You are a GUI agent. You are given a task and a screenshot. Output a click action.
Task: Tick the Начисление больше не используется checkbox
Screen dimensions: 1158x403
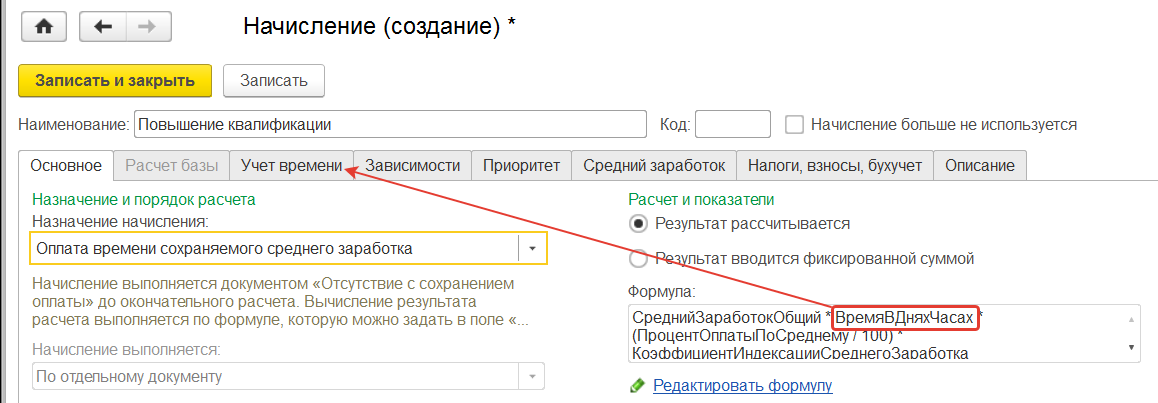click(x=795, y=125)
